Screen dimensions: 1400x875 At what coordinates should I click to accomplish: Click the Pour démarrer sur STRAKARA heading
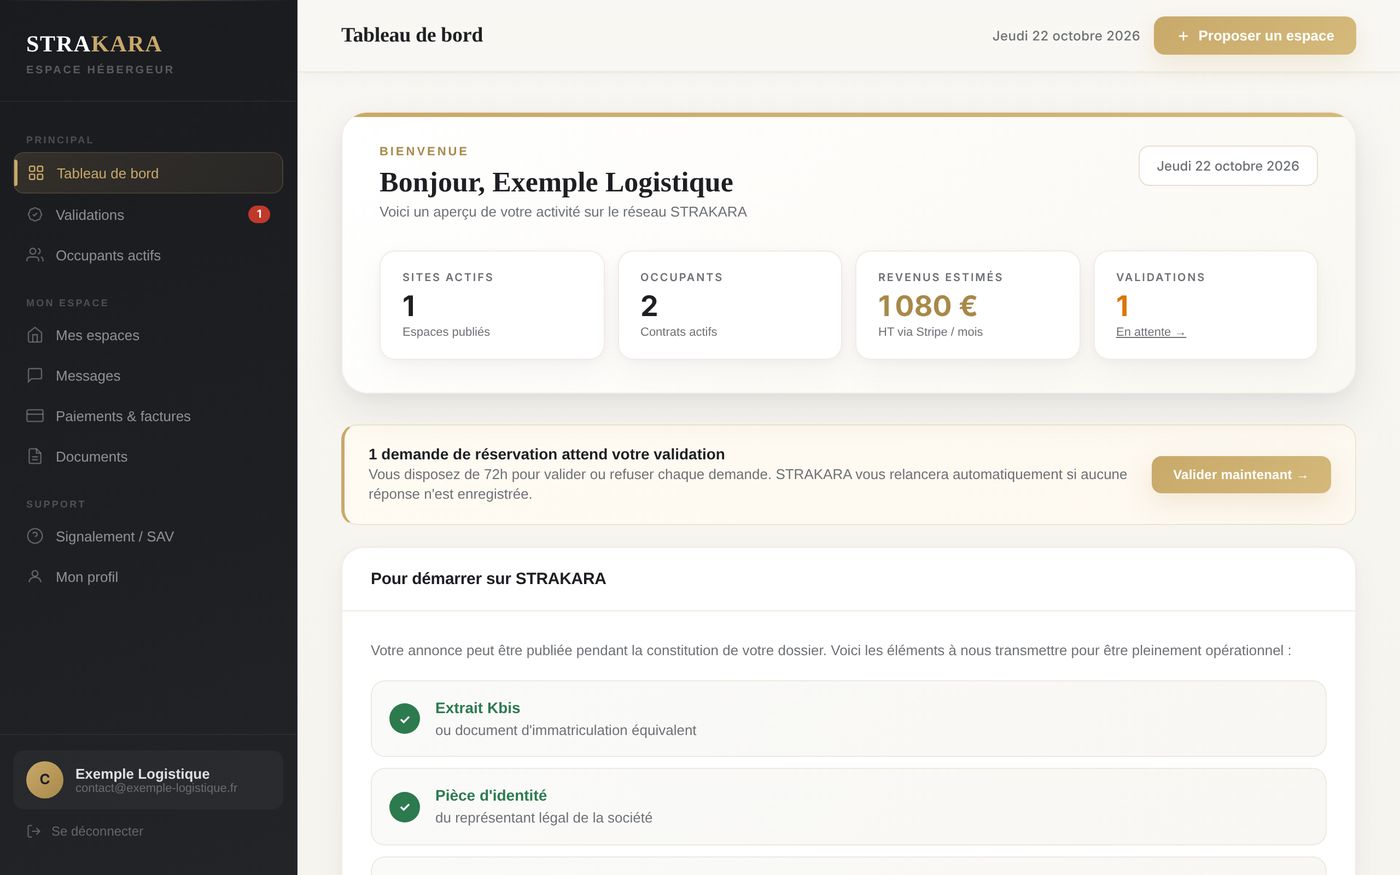488,579
